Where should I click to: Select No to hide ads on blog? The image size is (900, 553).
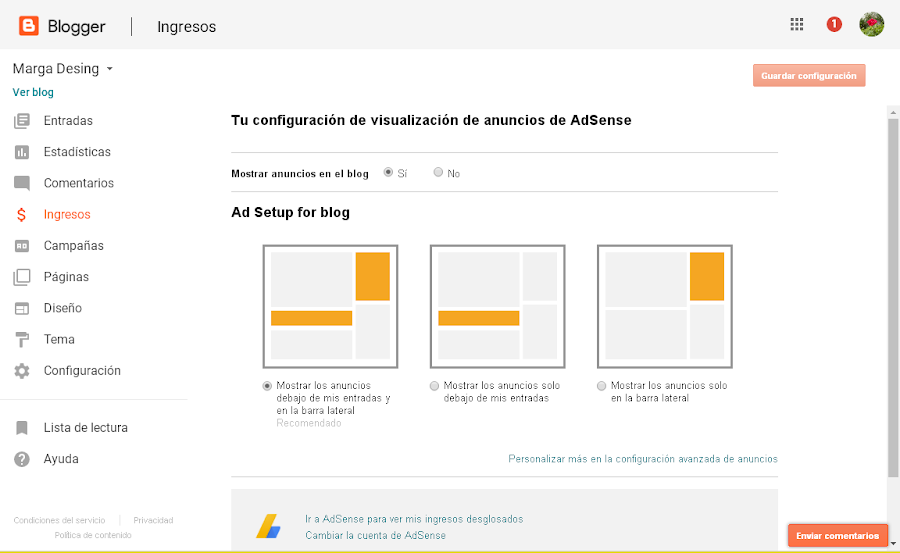pos(438,172)
